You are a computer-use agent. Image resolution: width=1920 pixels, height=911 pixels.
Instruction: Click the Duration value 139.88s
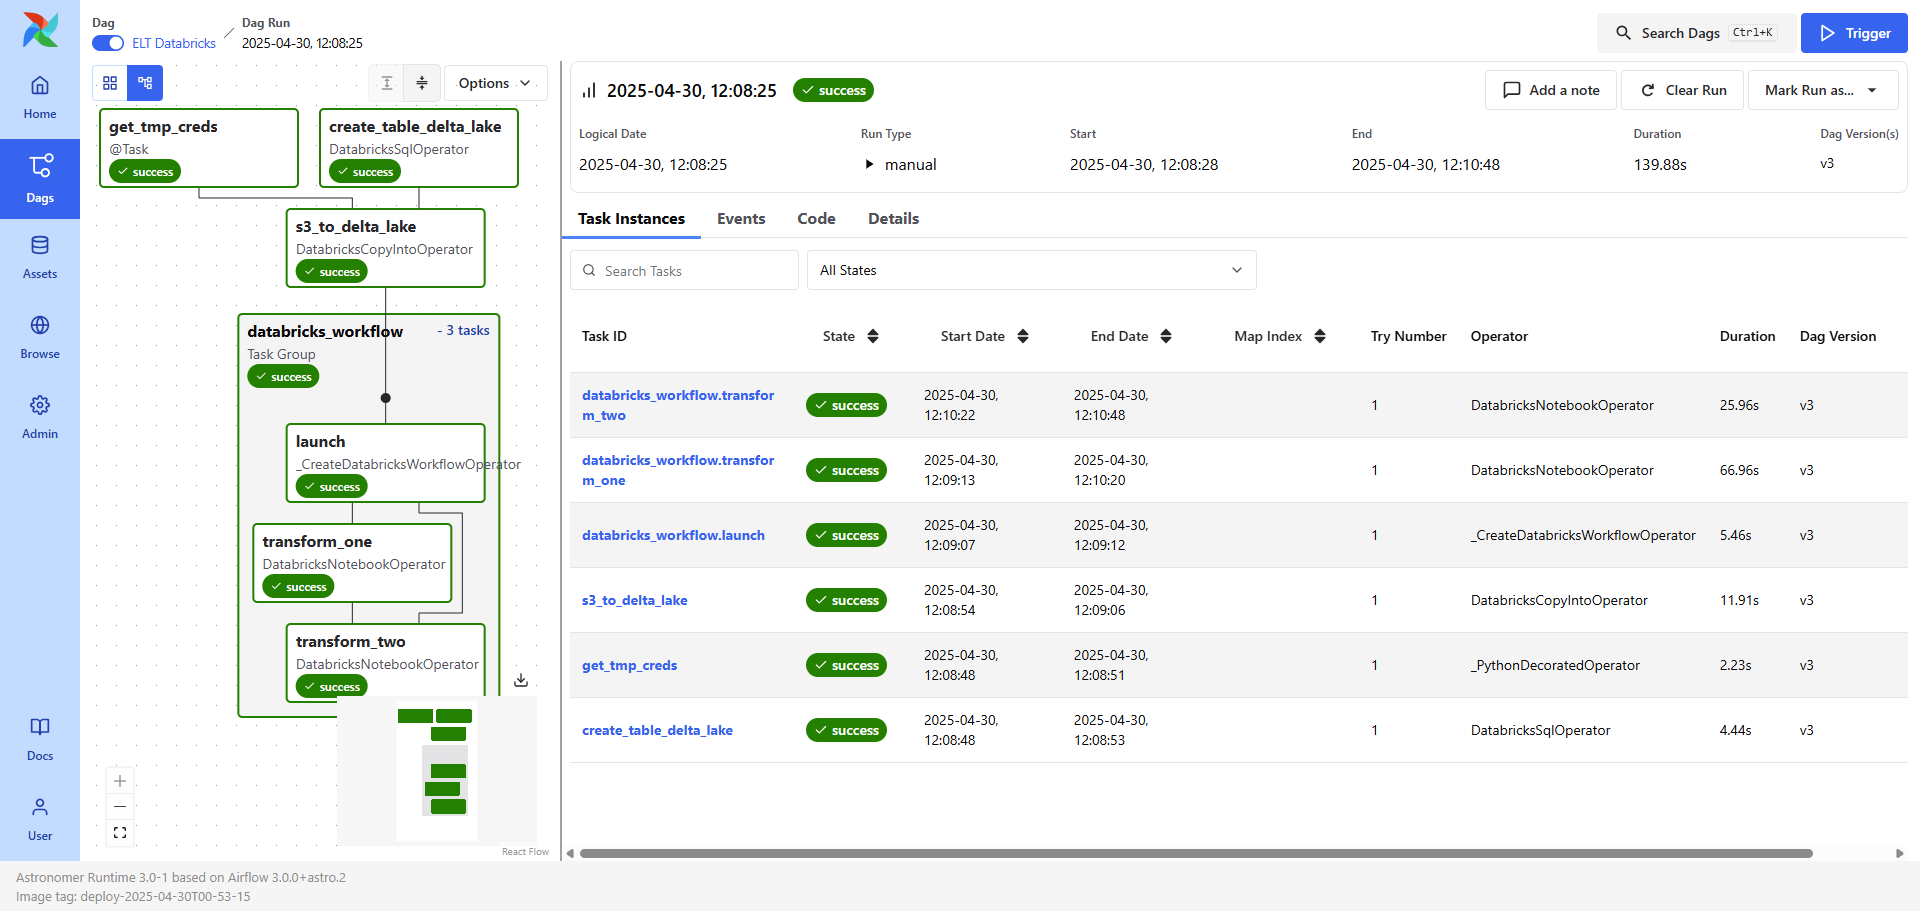pos(1660,165)
